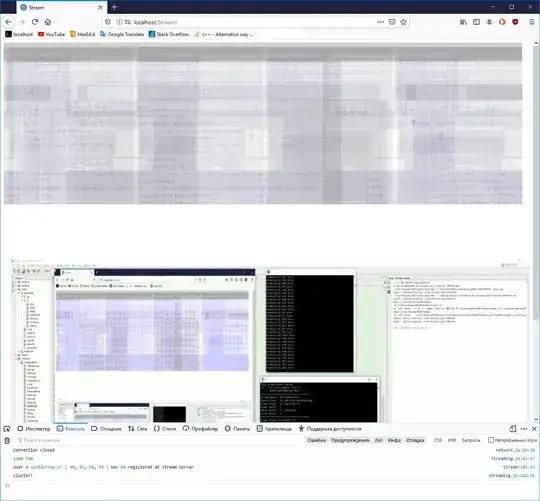Switch to the Хранилище devtools tab

274,429
